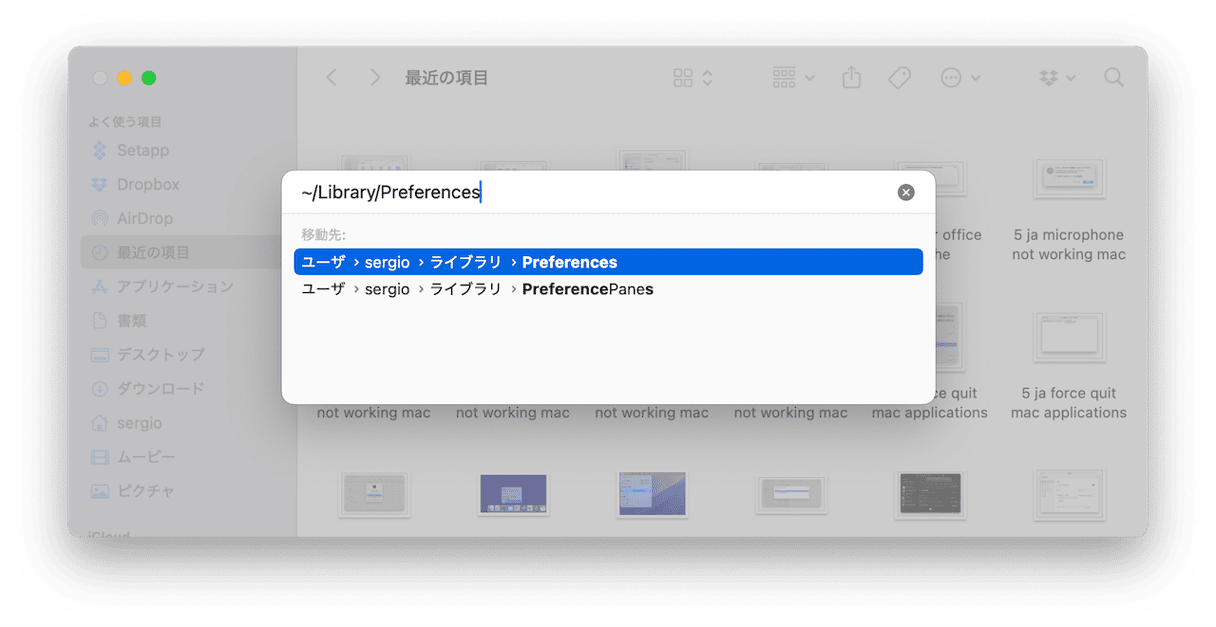Click the Tags toolbar icon

(899, 78)
